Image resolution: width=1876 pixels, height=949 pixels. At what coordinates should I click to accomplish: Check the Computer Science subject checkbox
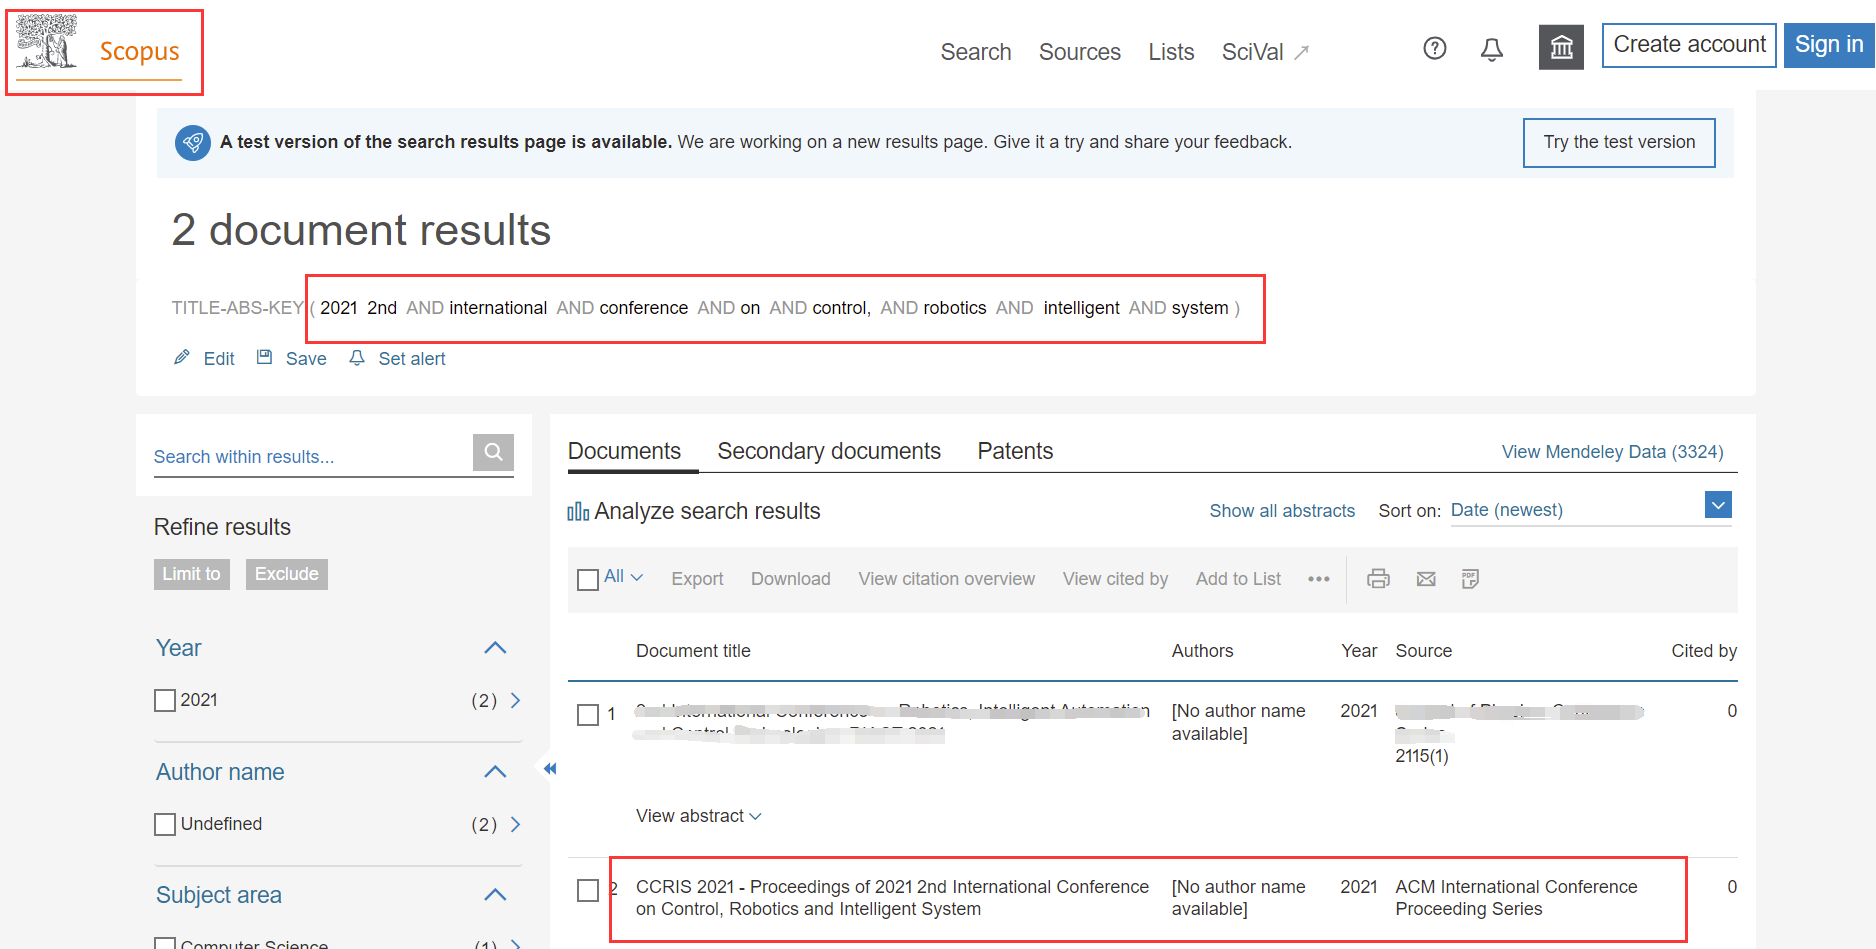(x=165, y=943)
